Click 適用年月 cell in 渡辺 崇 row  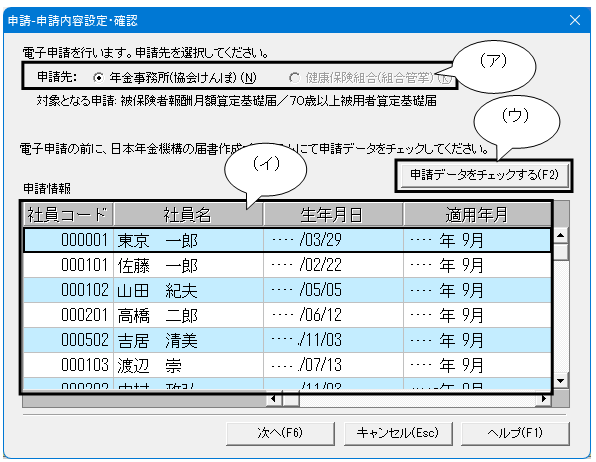point(477,365)
